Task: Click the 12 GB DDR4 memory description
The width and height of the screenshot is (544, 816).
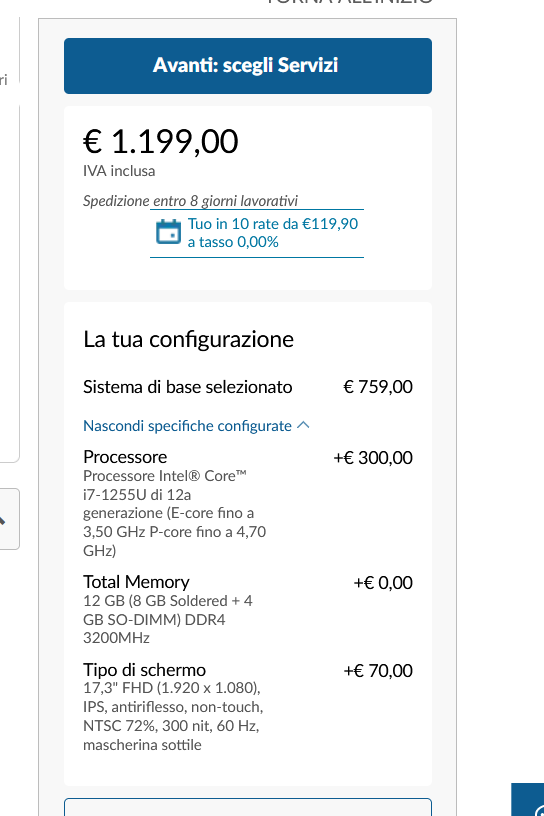Action: click(x=168, y=619)
